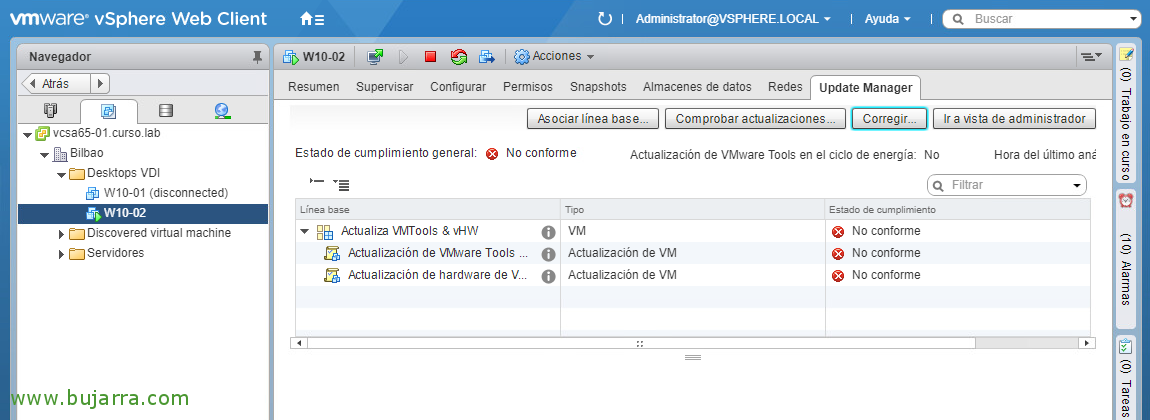Click the Atrás back button
This screenshot has width=1150, height=420.
[x=56, y=84]
